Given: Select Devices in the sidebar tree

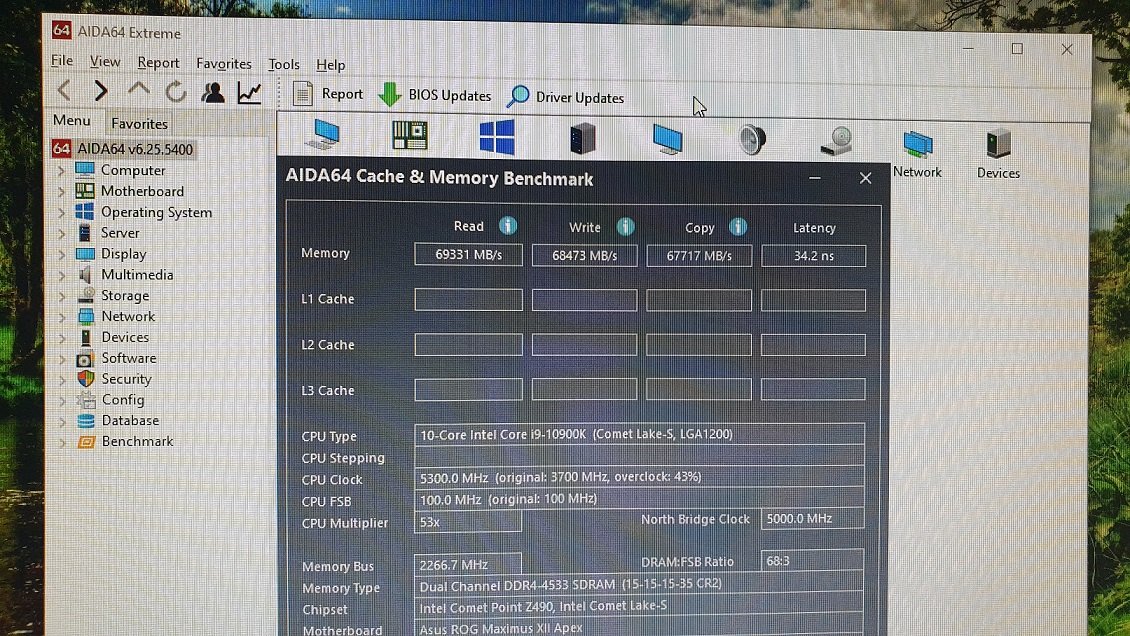Looking at the screenshot, I should 125,337.
